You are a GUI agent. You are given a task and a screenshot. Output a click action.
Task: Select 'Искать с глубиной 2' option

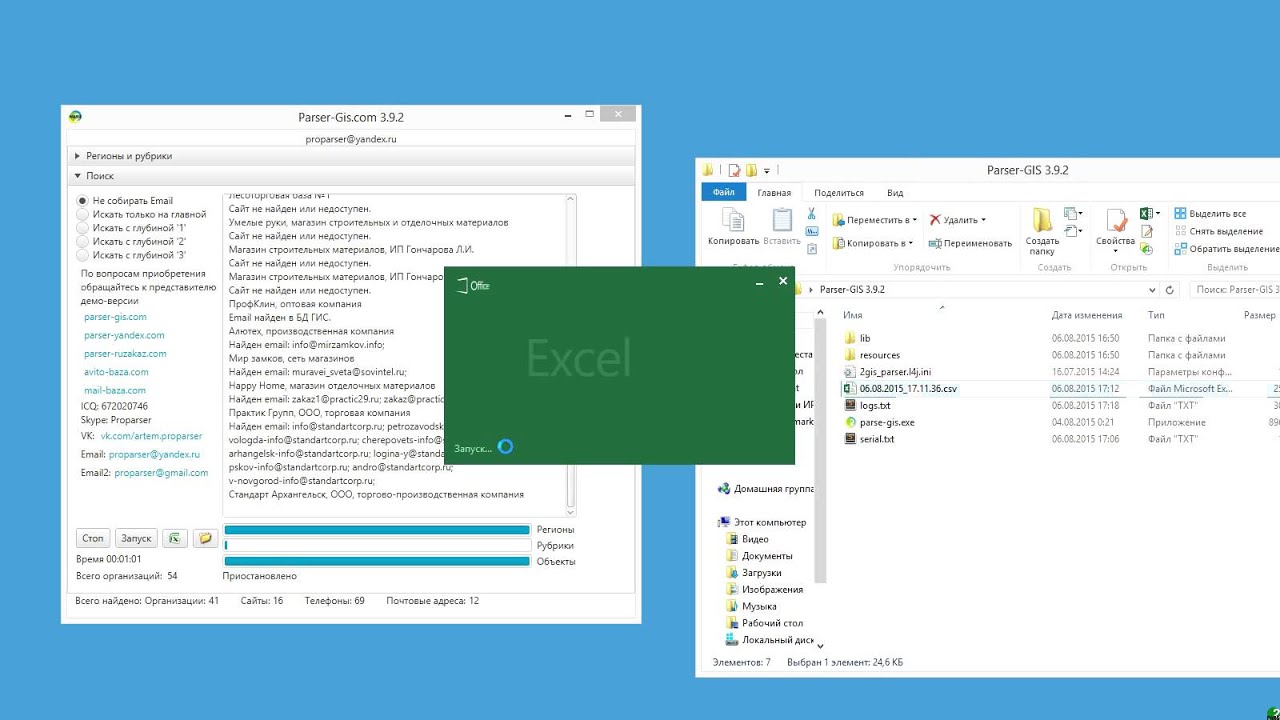[83, 241]
